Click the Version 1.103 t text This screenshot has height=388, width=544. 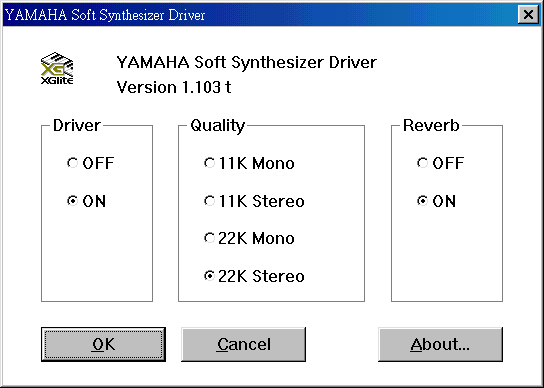(174, 87)
